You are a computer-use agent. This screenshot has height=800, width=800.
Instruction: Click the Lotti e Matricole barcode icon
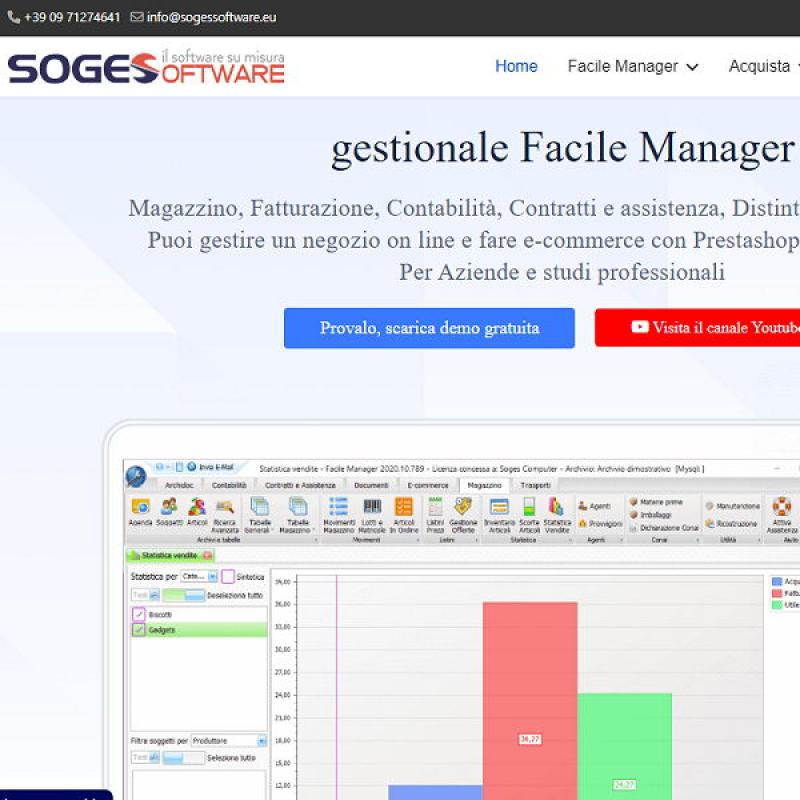tap(372, 507)
